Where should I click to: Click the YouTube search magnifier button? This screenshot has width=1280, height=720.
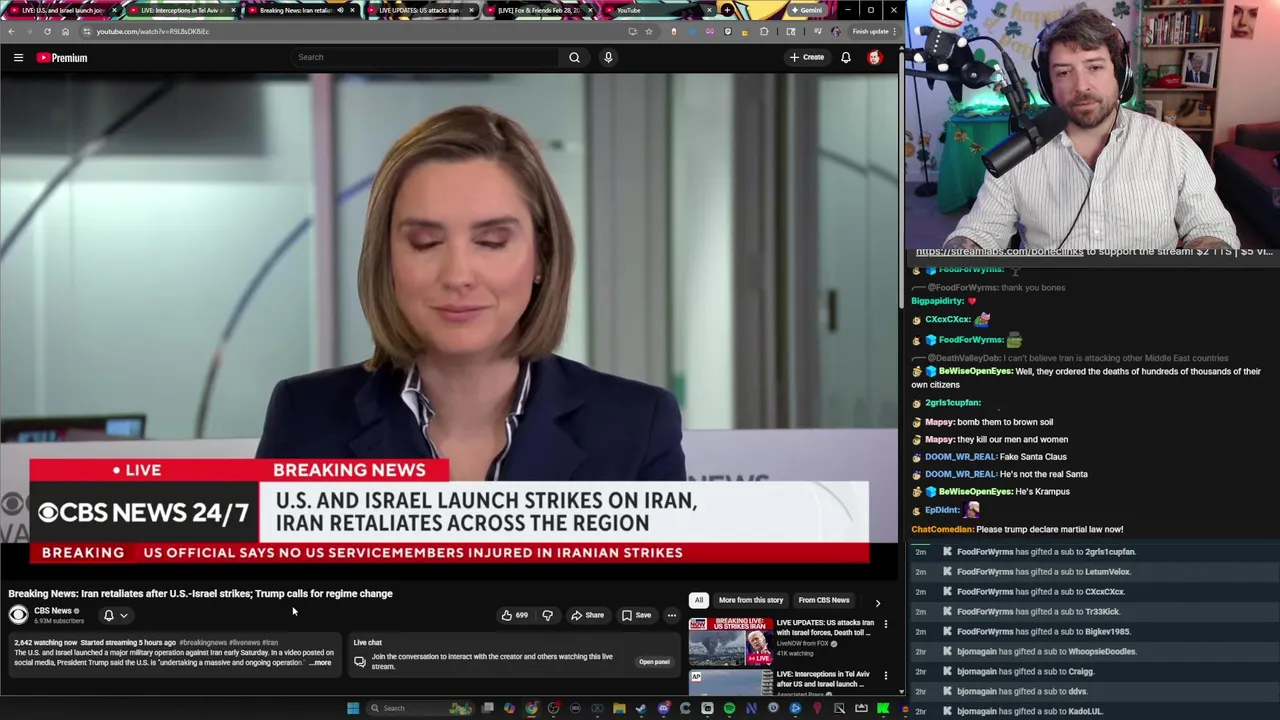pos(574,57)
